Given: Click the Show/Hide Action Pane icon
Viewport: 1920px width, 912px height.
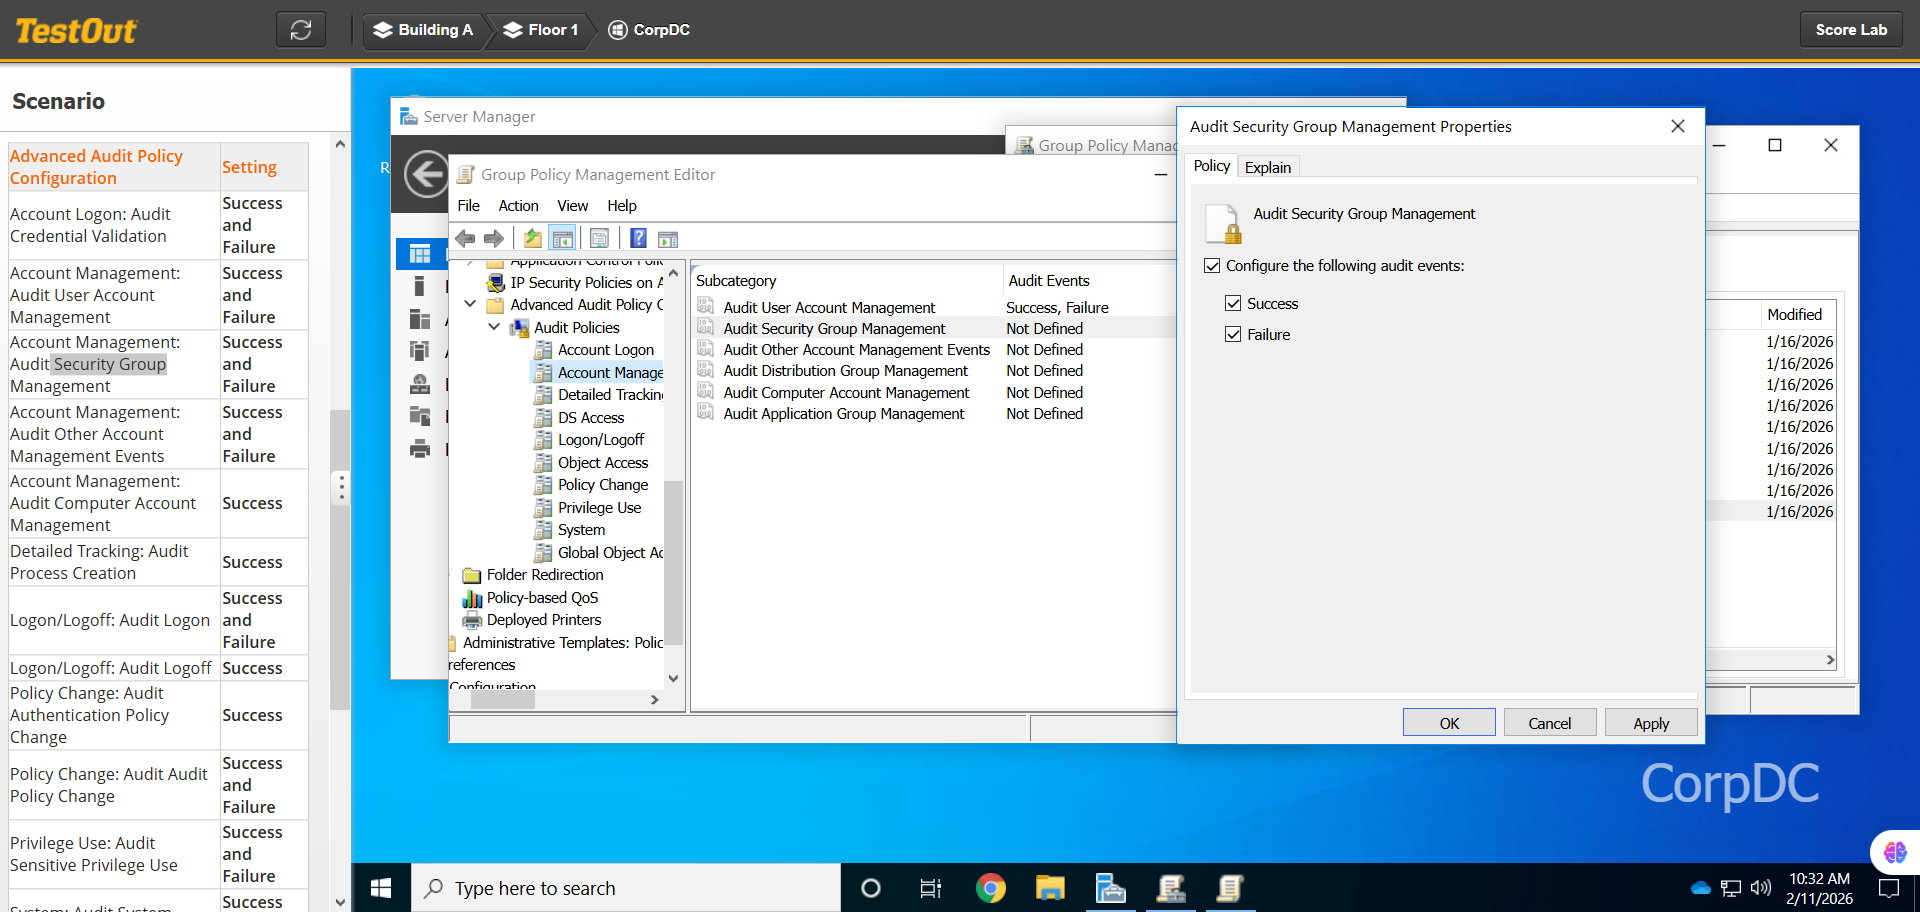Looking at the screenshot, I should point(668,239).
